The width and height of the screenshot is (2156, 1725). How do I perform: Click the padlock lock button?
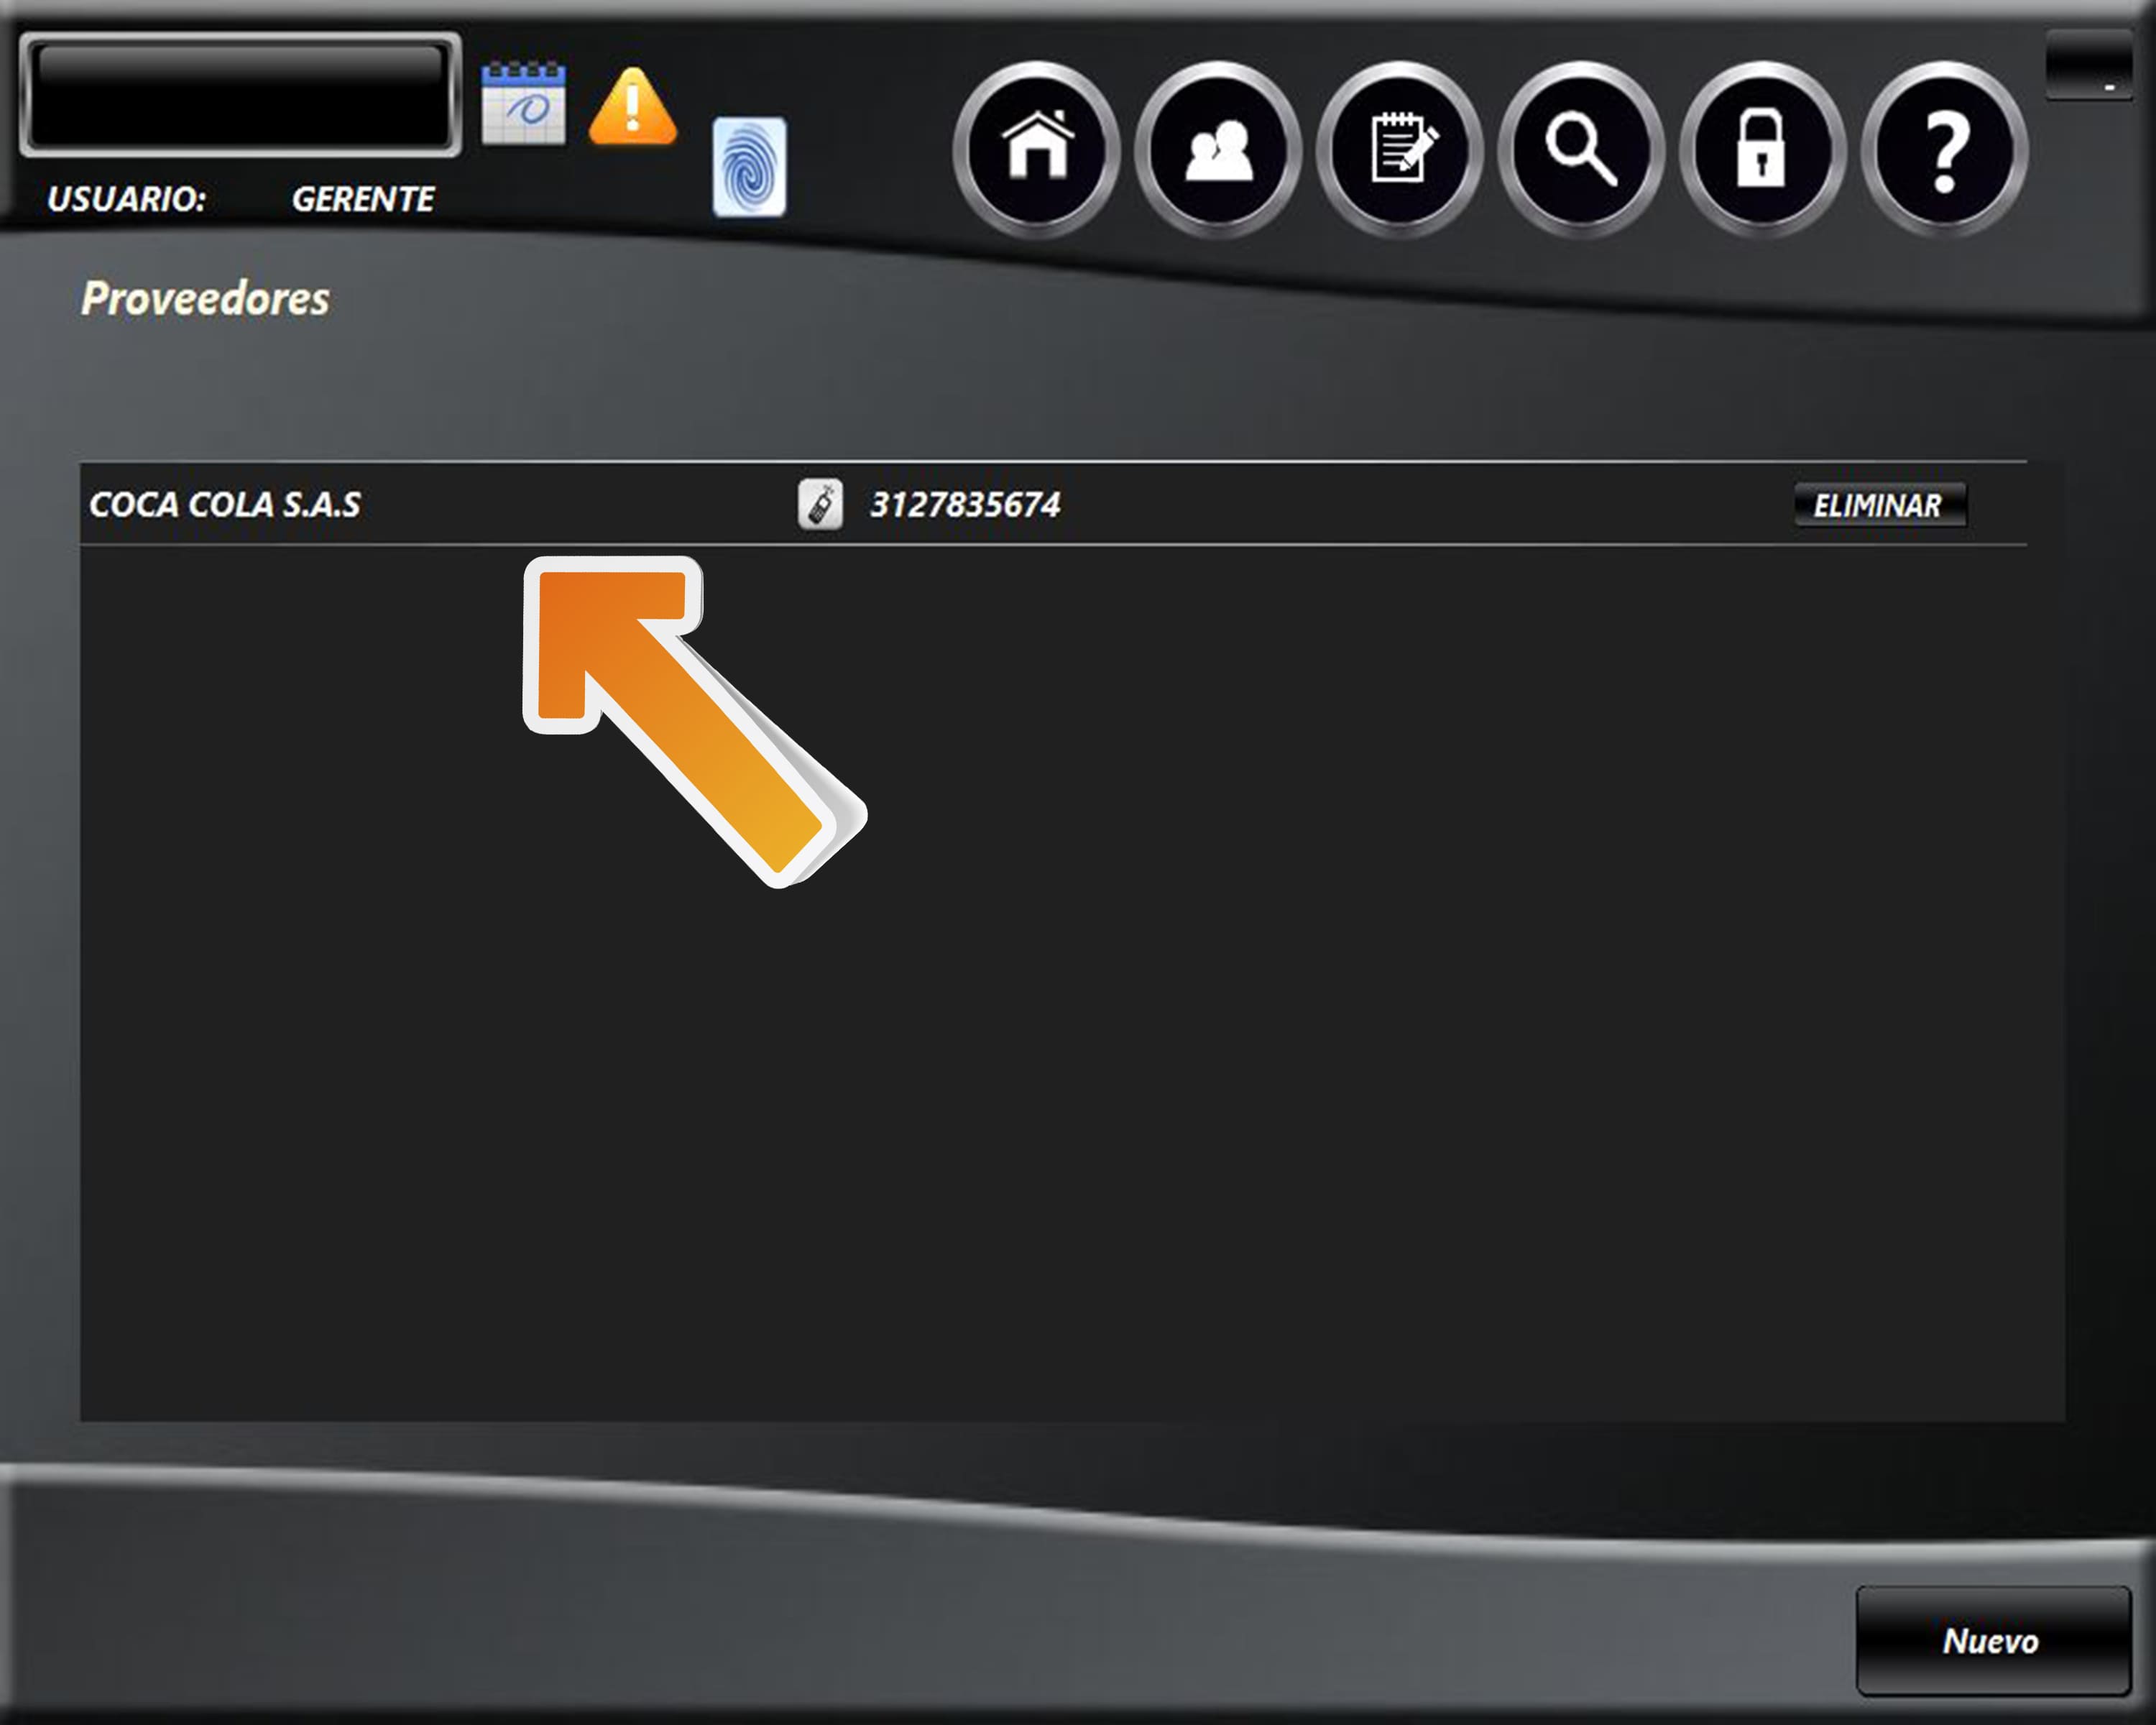1762,150
